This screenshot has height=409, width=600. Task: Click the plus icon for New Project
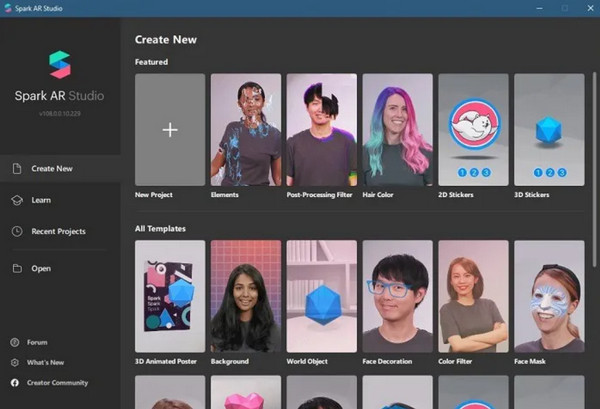170,130
